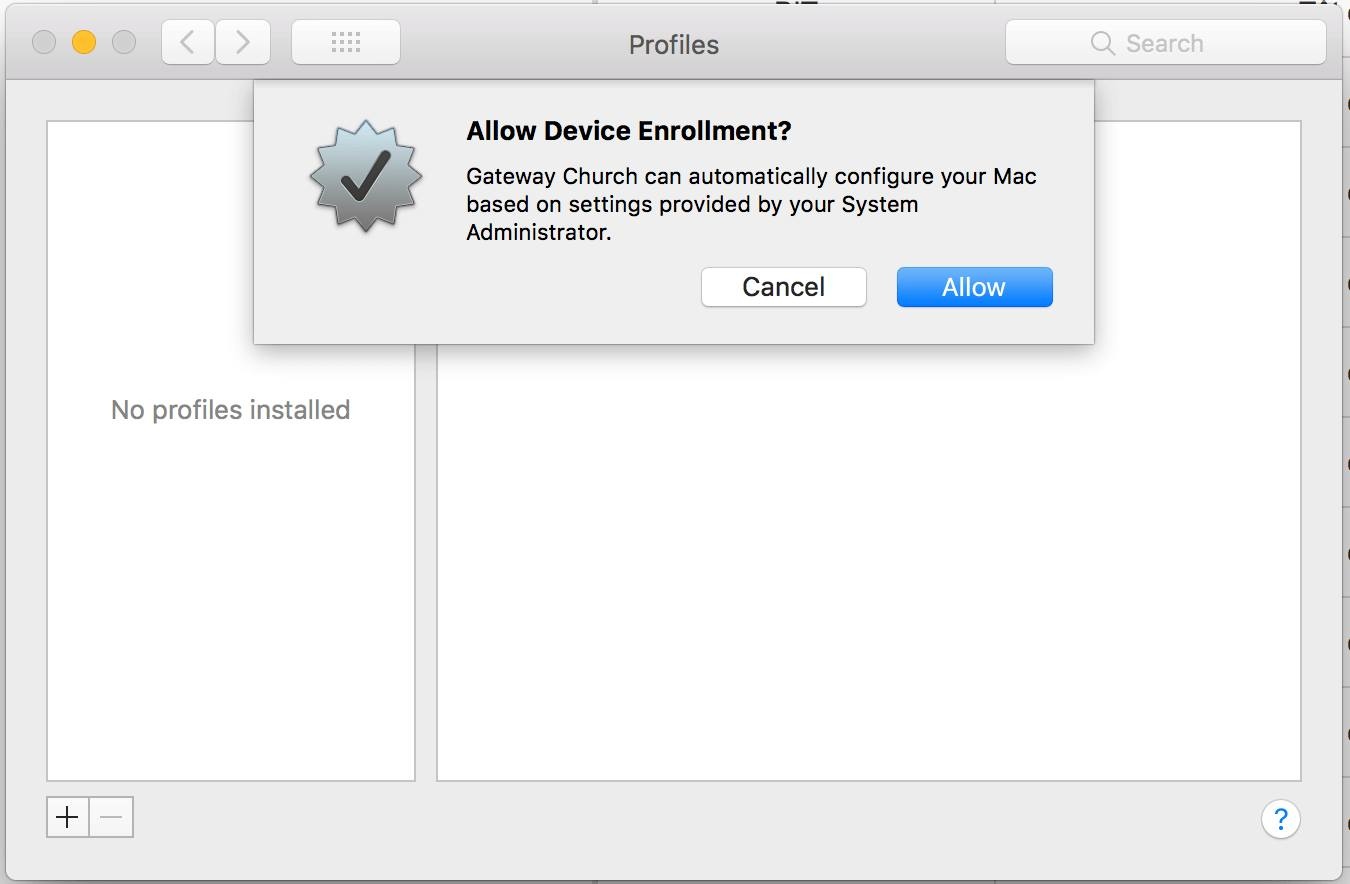Click the gray zoom window button
The height and width of the screenshot is (884, 1350).
tap(124, 42)
